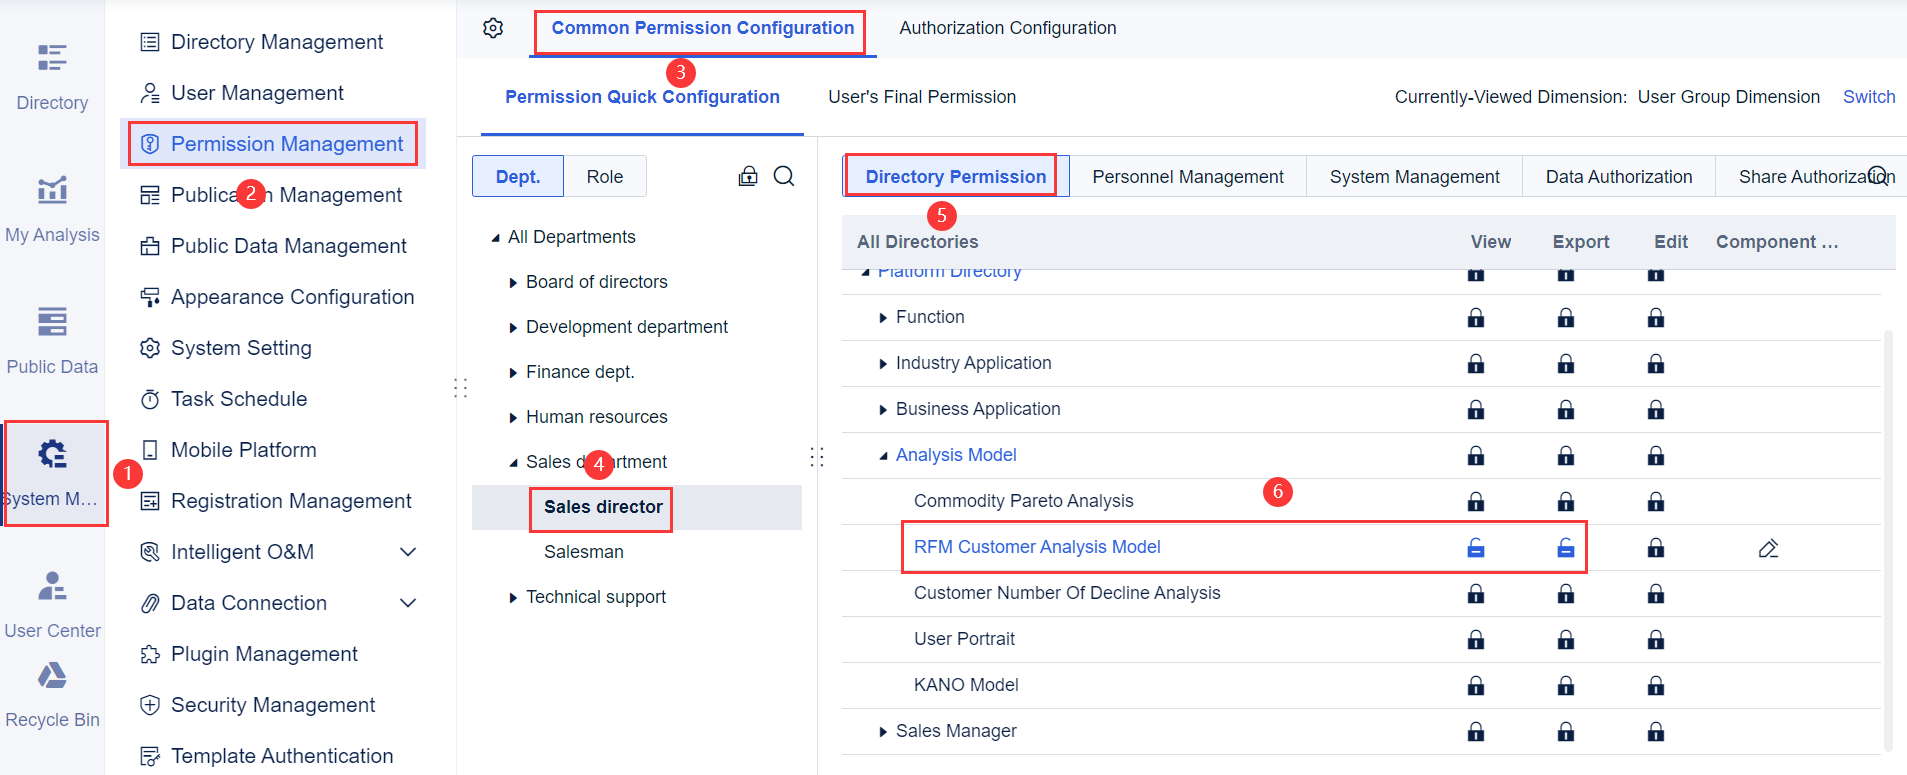Viewport: 1907px width, 775px height.
Task: Collapse the Analysis Model directory
Action: [883, 456]
